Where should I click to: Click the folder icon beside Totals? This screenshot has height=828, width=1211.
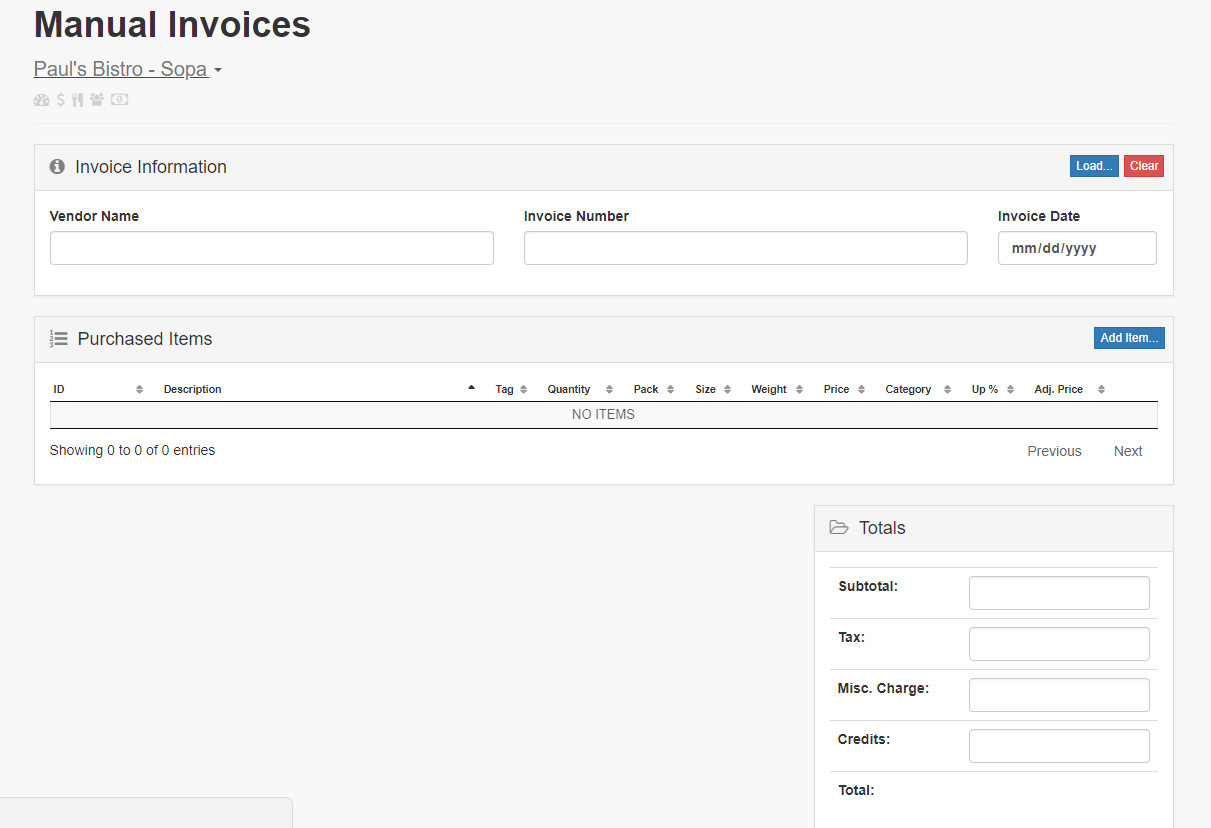point(838,527)
